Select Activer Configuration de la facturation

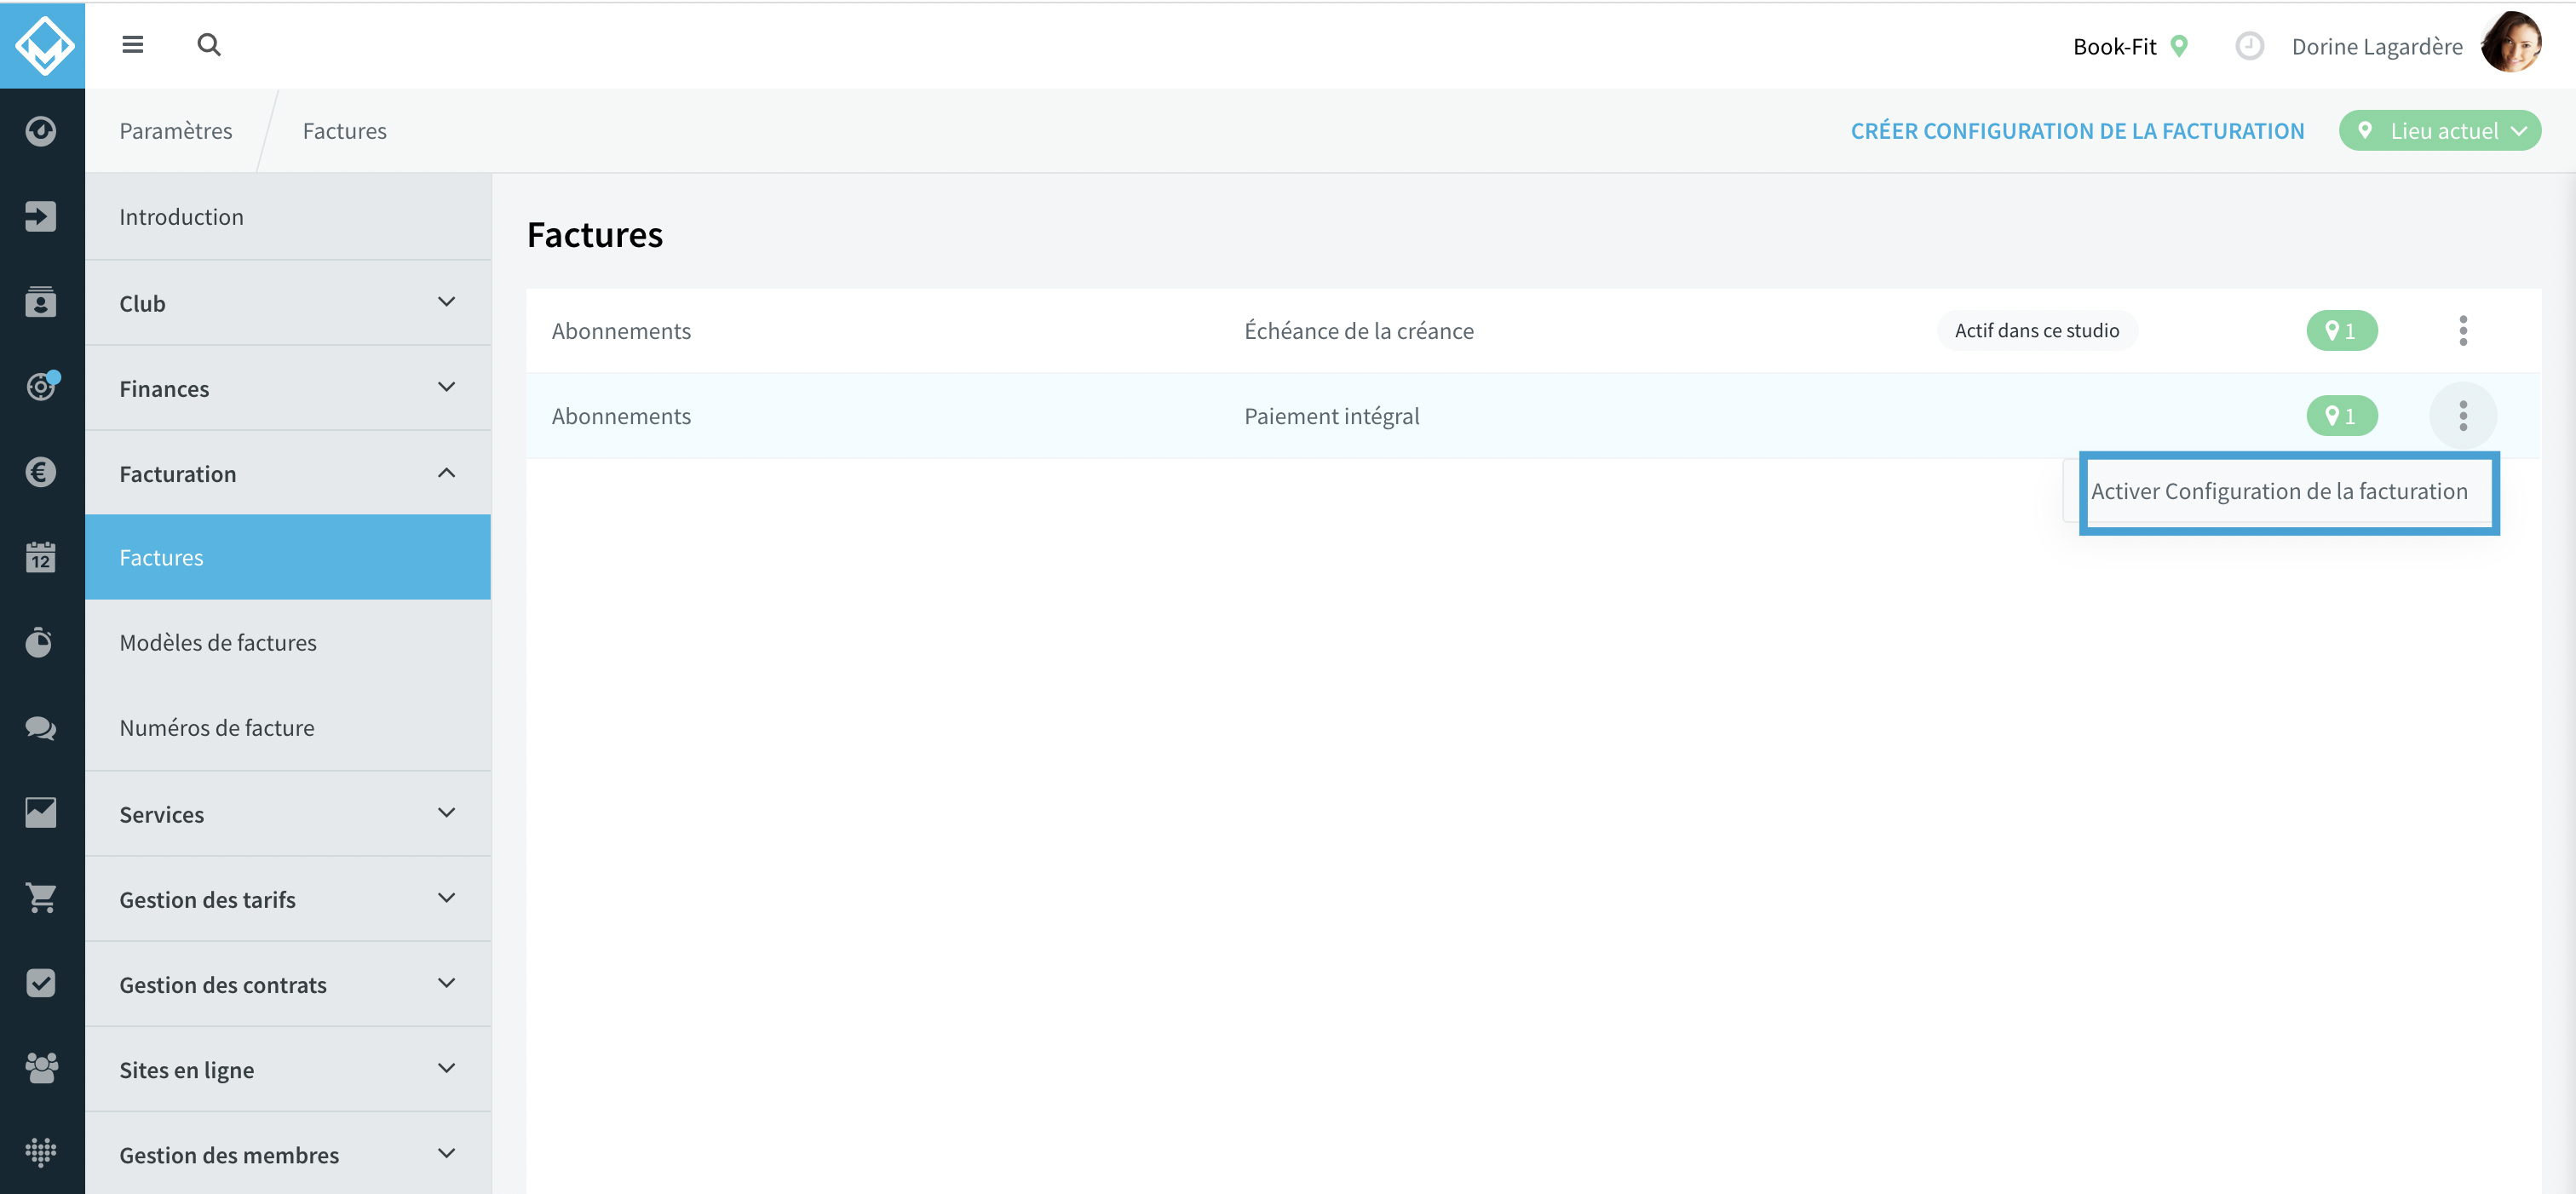pos(2279,491)
